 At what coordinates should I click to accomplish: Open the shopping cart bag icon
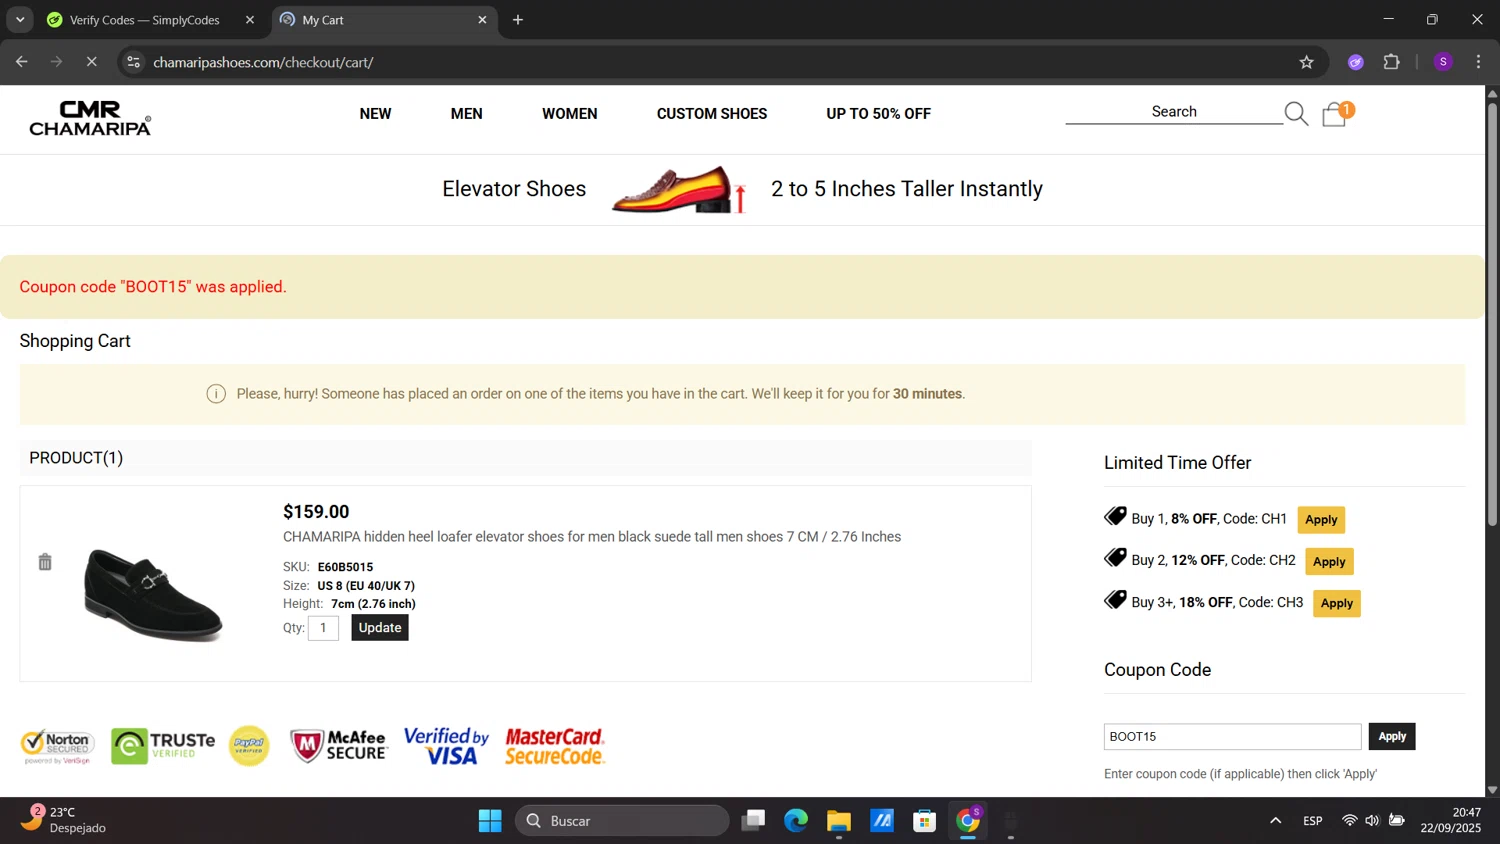(x=1336, y=114)
